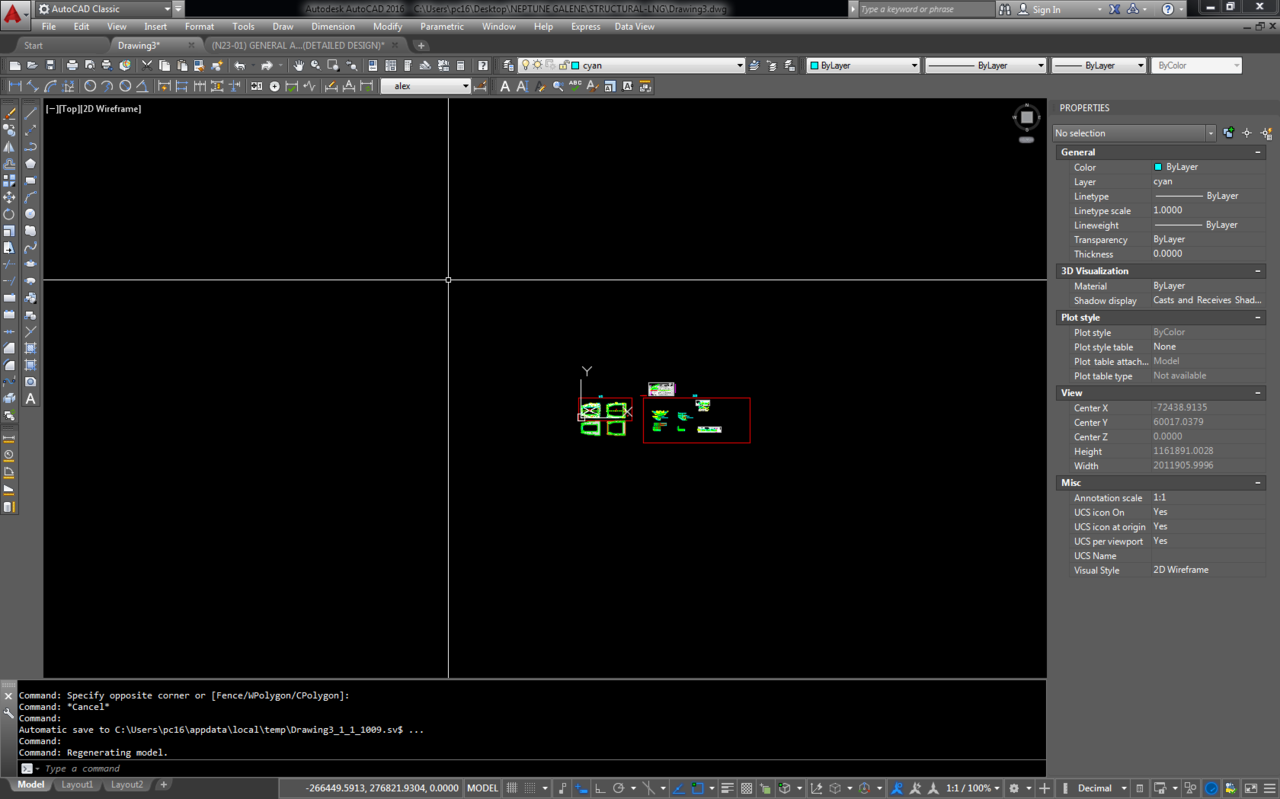This screenshot has height=799, width=1280.
Task: Click the Undo arrow icon
Action: 239,65
